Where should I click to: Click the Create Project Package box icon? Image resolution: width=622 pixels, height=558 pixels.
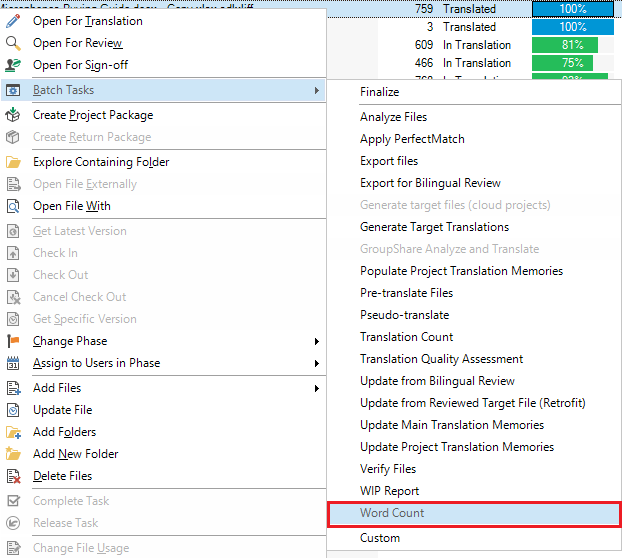[13, 115]
